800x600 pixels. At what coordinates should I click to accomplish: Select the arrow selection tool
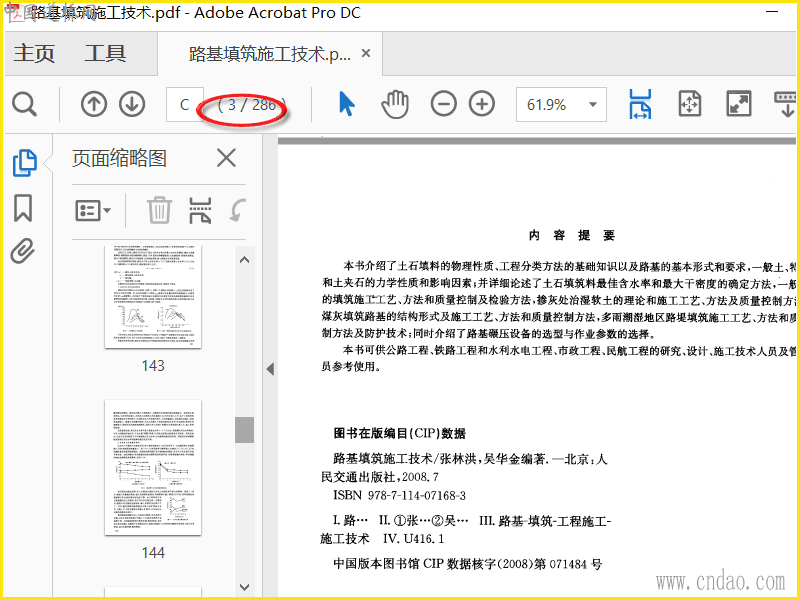(x=346, y=104)
